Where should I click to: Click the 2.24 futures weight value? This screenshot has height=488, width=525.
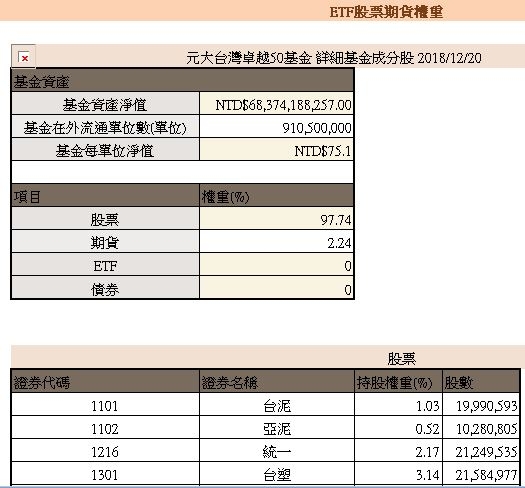340,243
